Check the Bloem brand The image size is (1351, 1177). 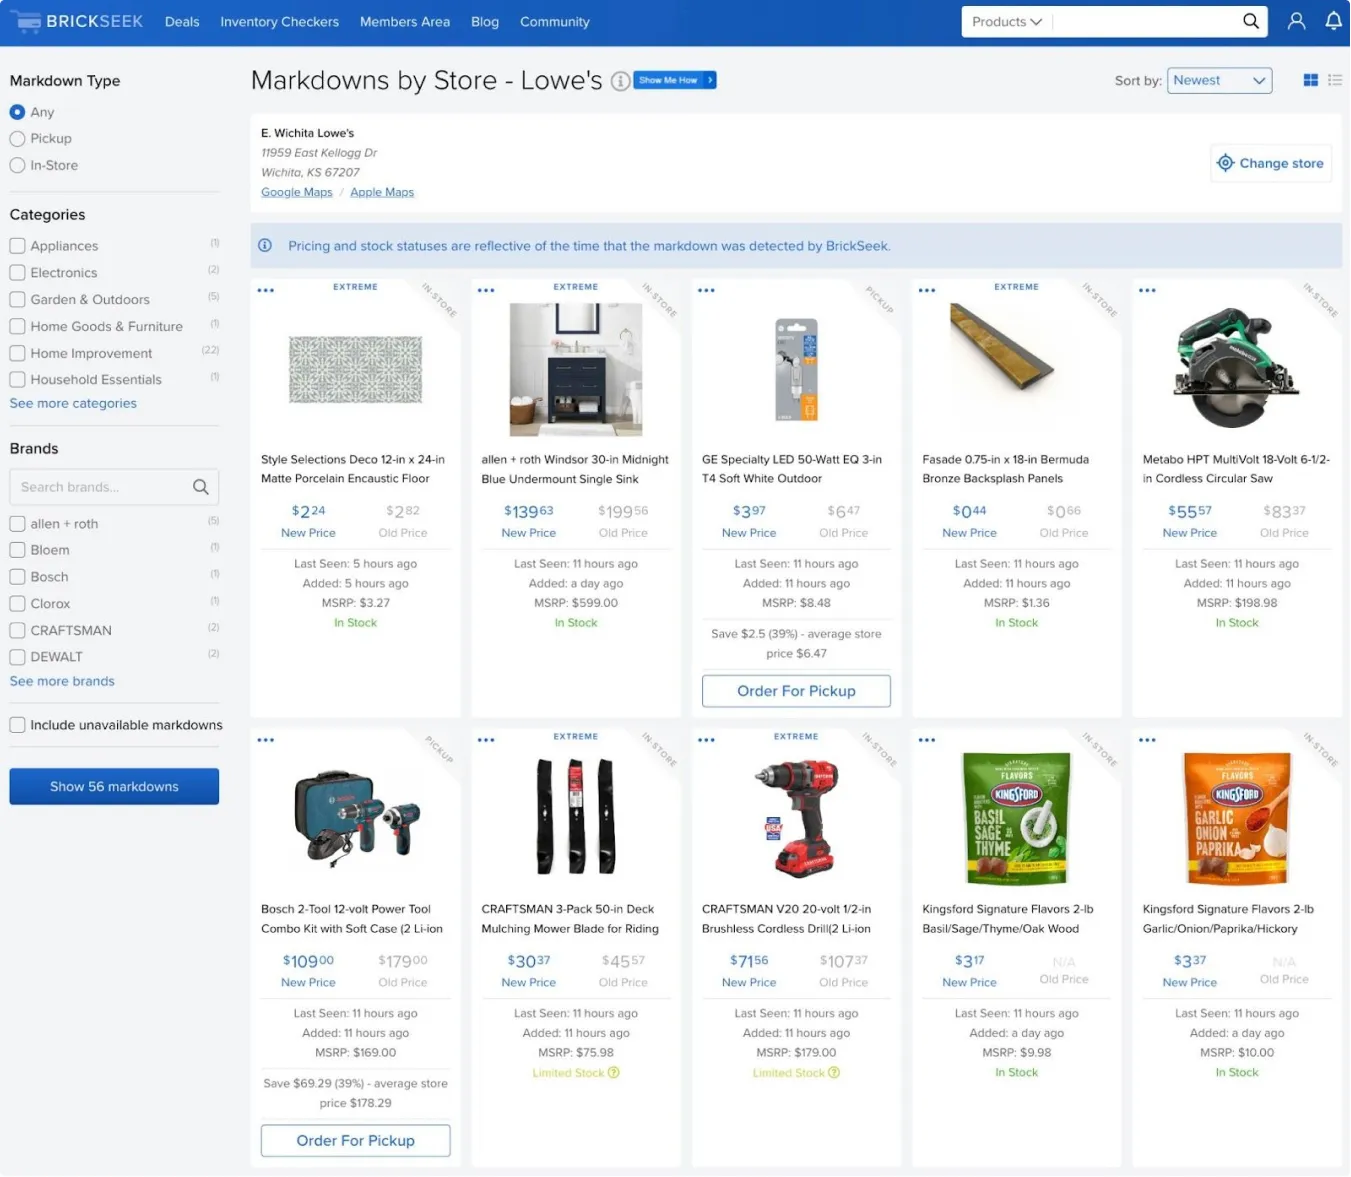click(17, 550)
